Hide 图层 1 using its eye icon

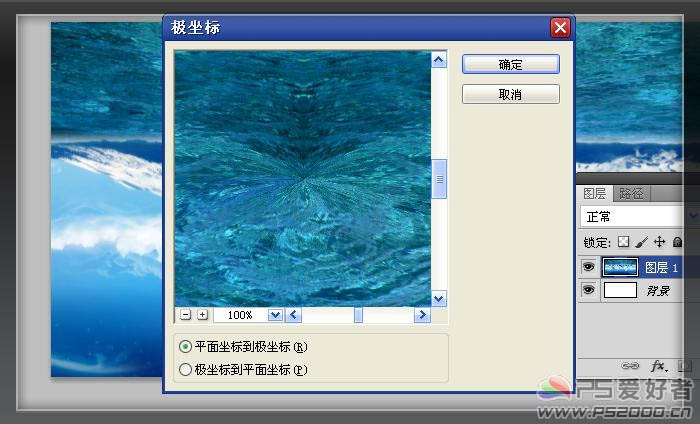[x=588, y=267]
